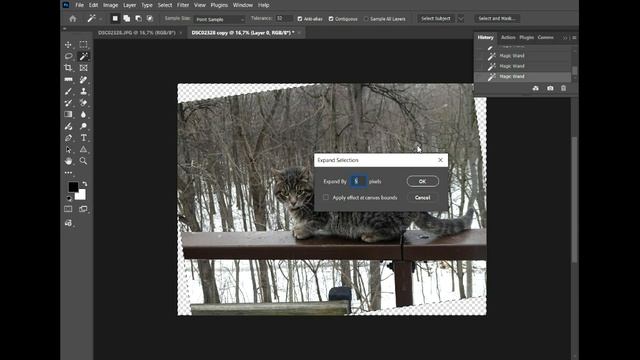Switch to the Actions panel tab
Image resolution: width=640 pixels, height=360 pixels.
[508, 38]
